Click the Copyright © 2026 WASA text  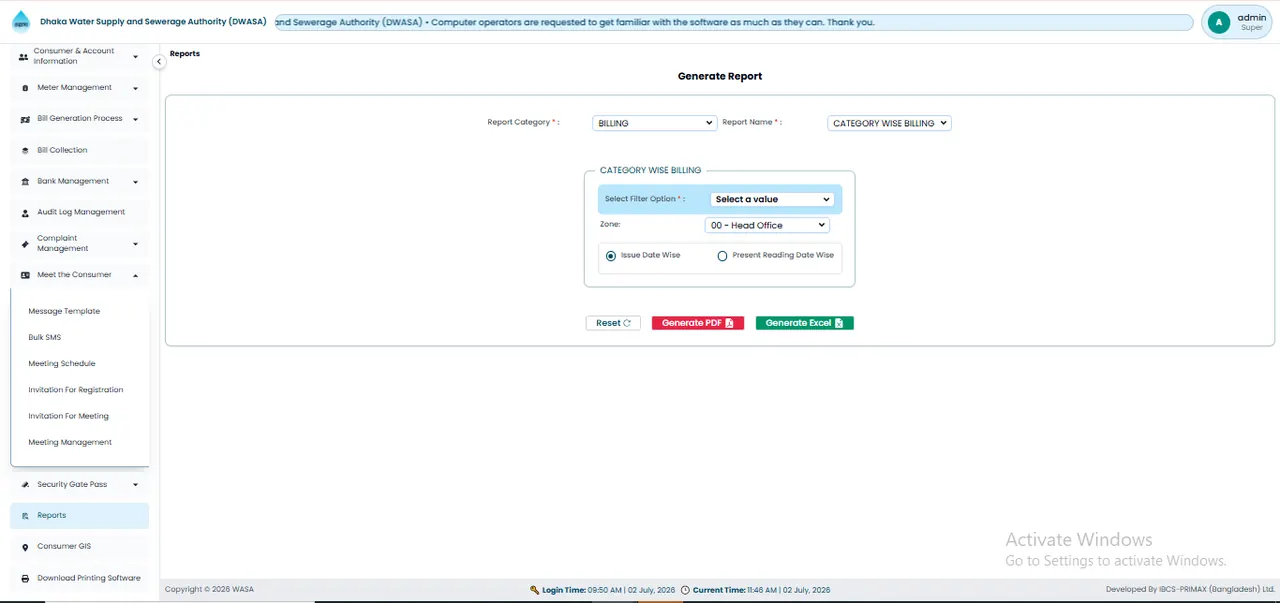(x=209, y=590)
